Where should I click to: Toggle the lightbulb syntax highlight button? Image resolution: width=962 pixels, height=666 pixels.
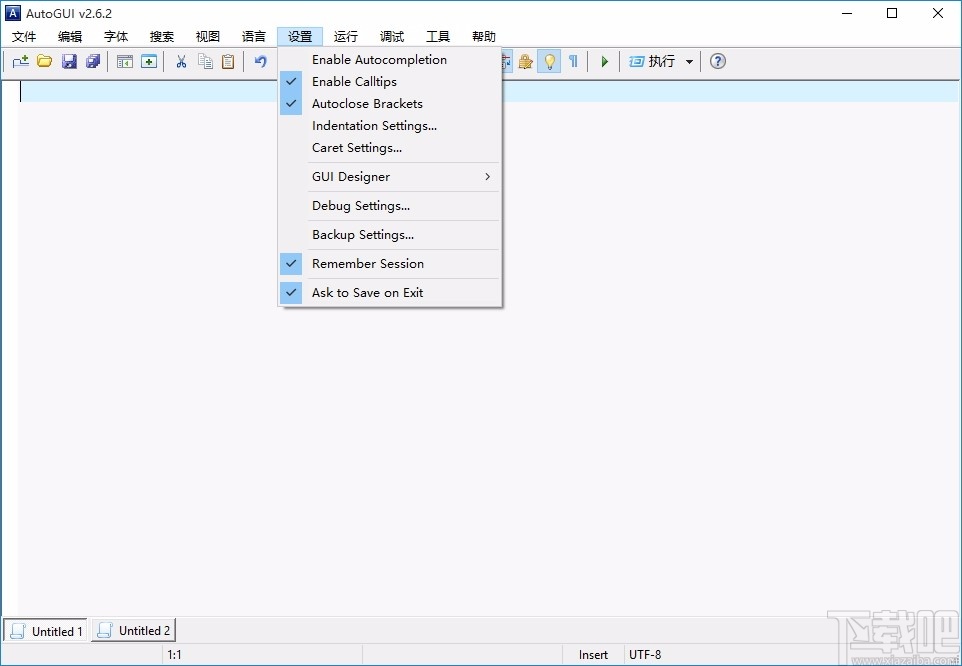coord(549,61)
